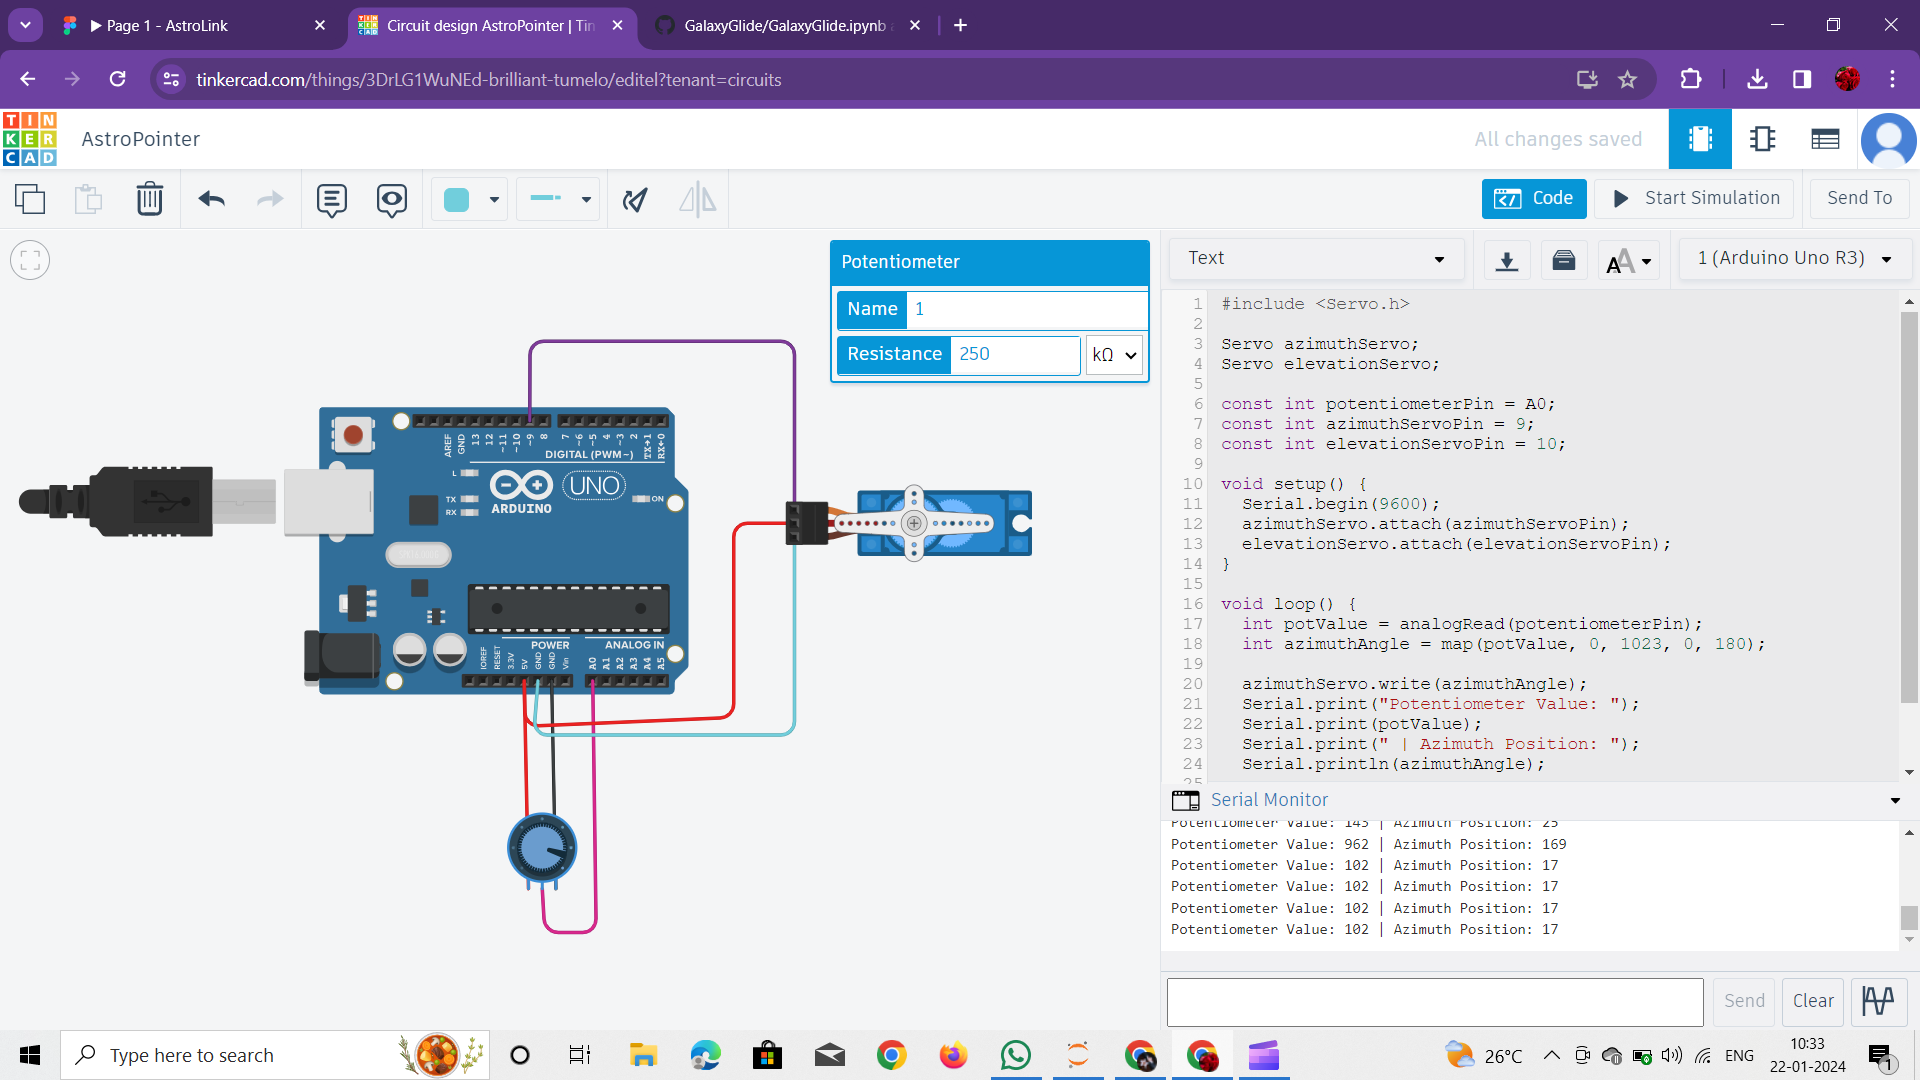Switch to schematic view icon
The image size is (1920, 1080).
[x=1762, y=139]
